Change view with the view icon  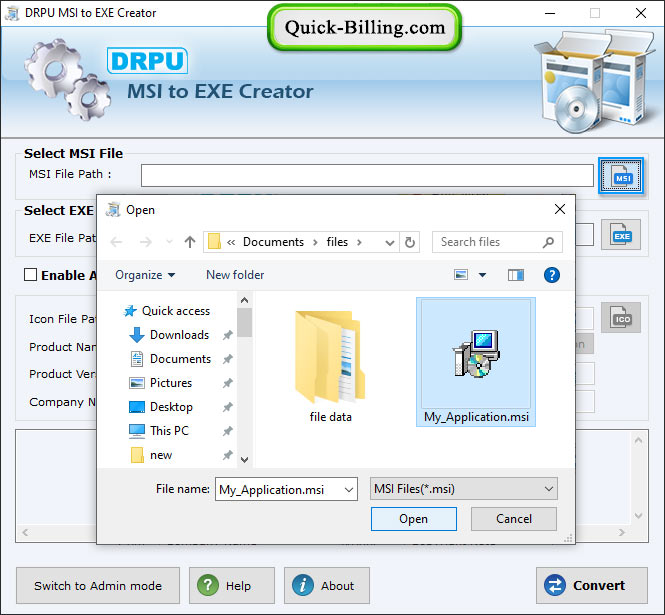461,275
